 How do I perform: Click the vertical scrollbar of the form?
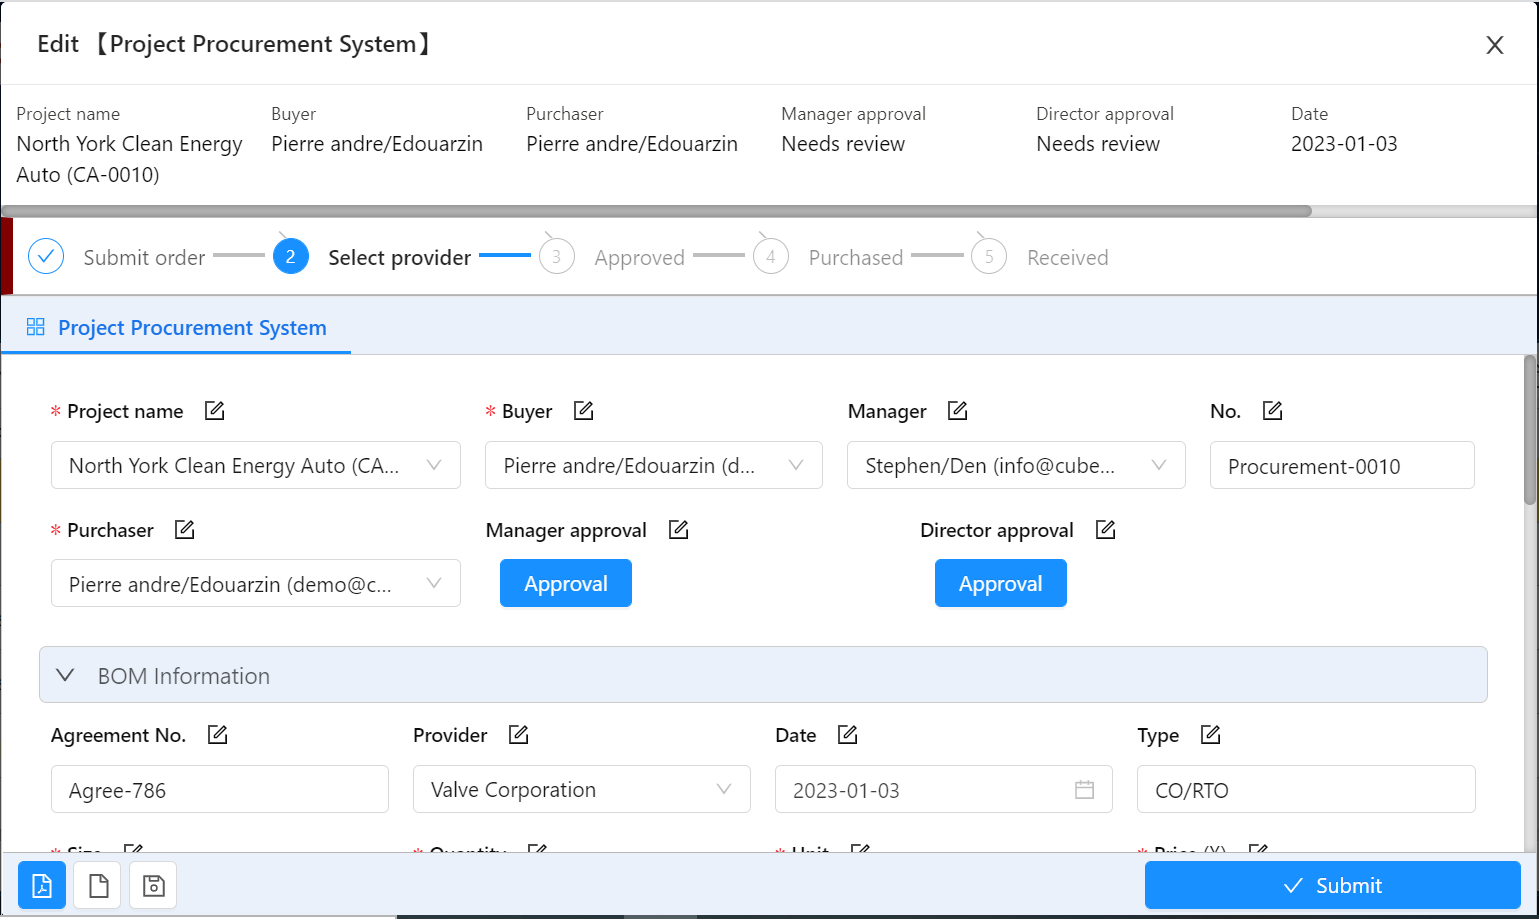pos(1530,430)
